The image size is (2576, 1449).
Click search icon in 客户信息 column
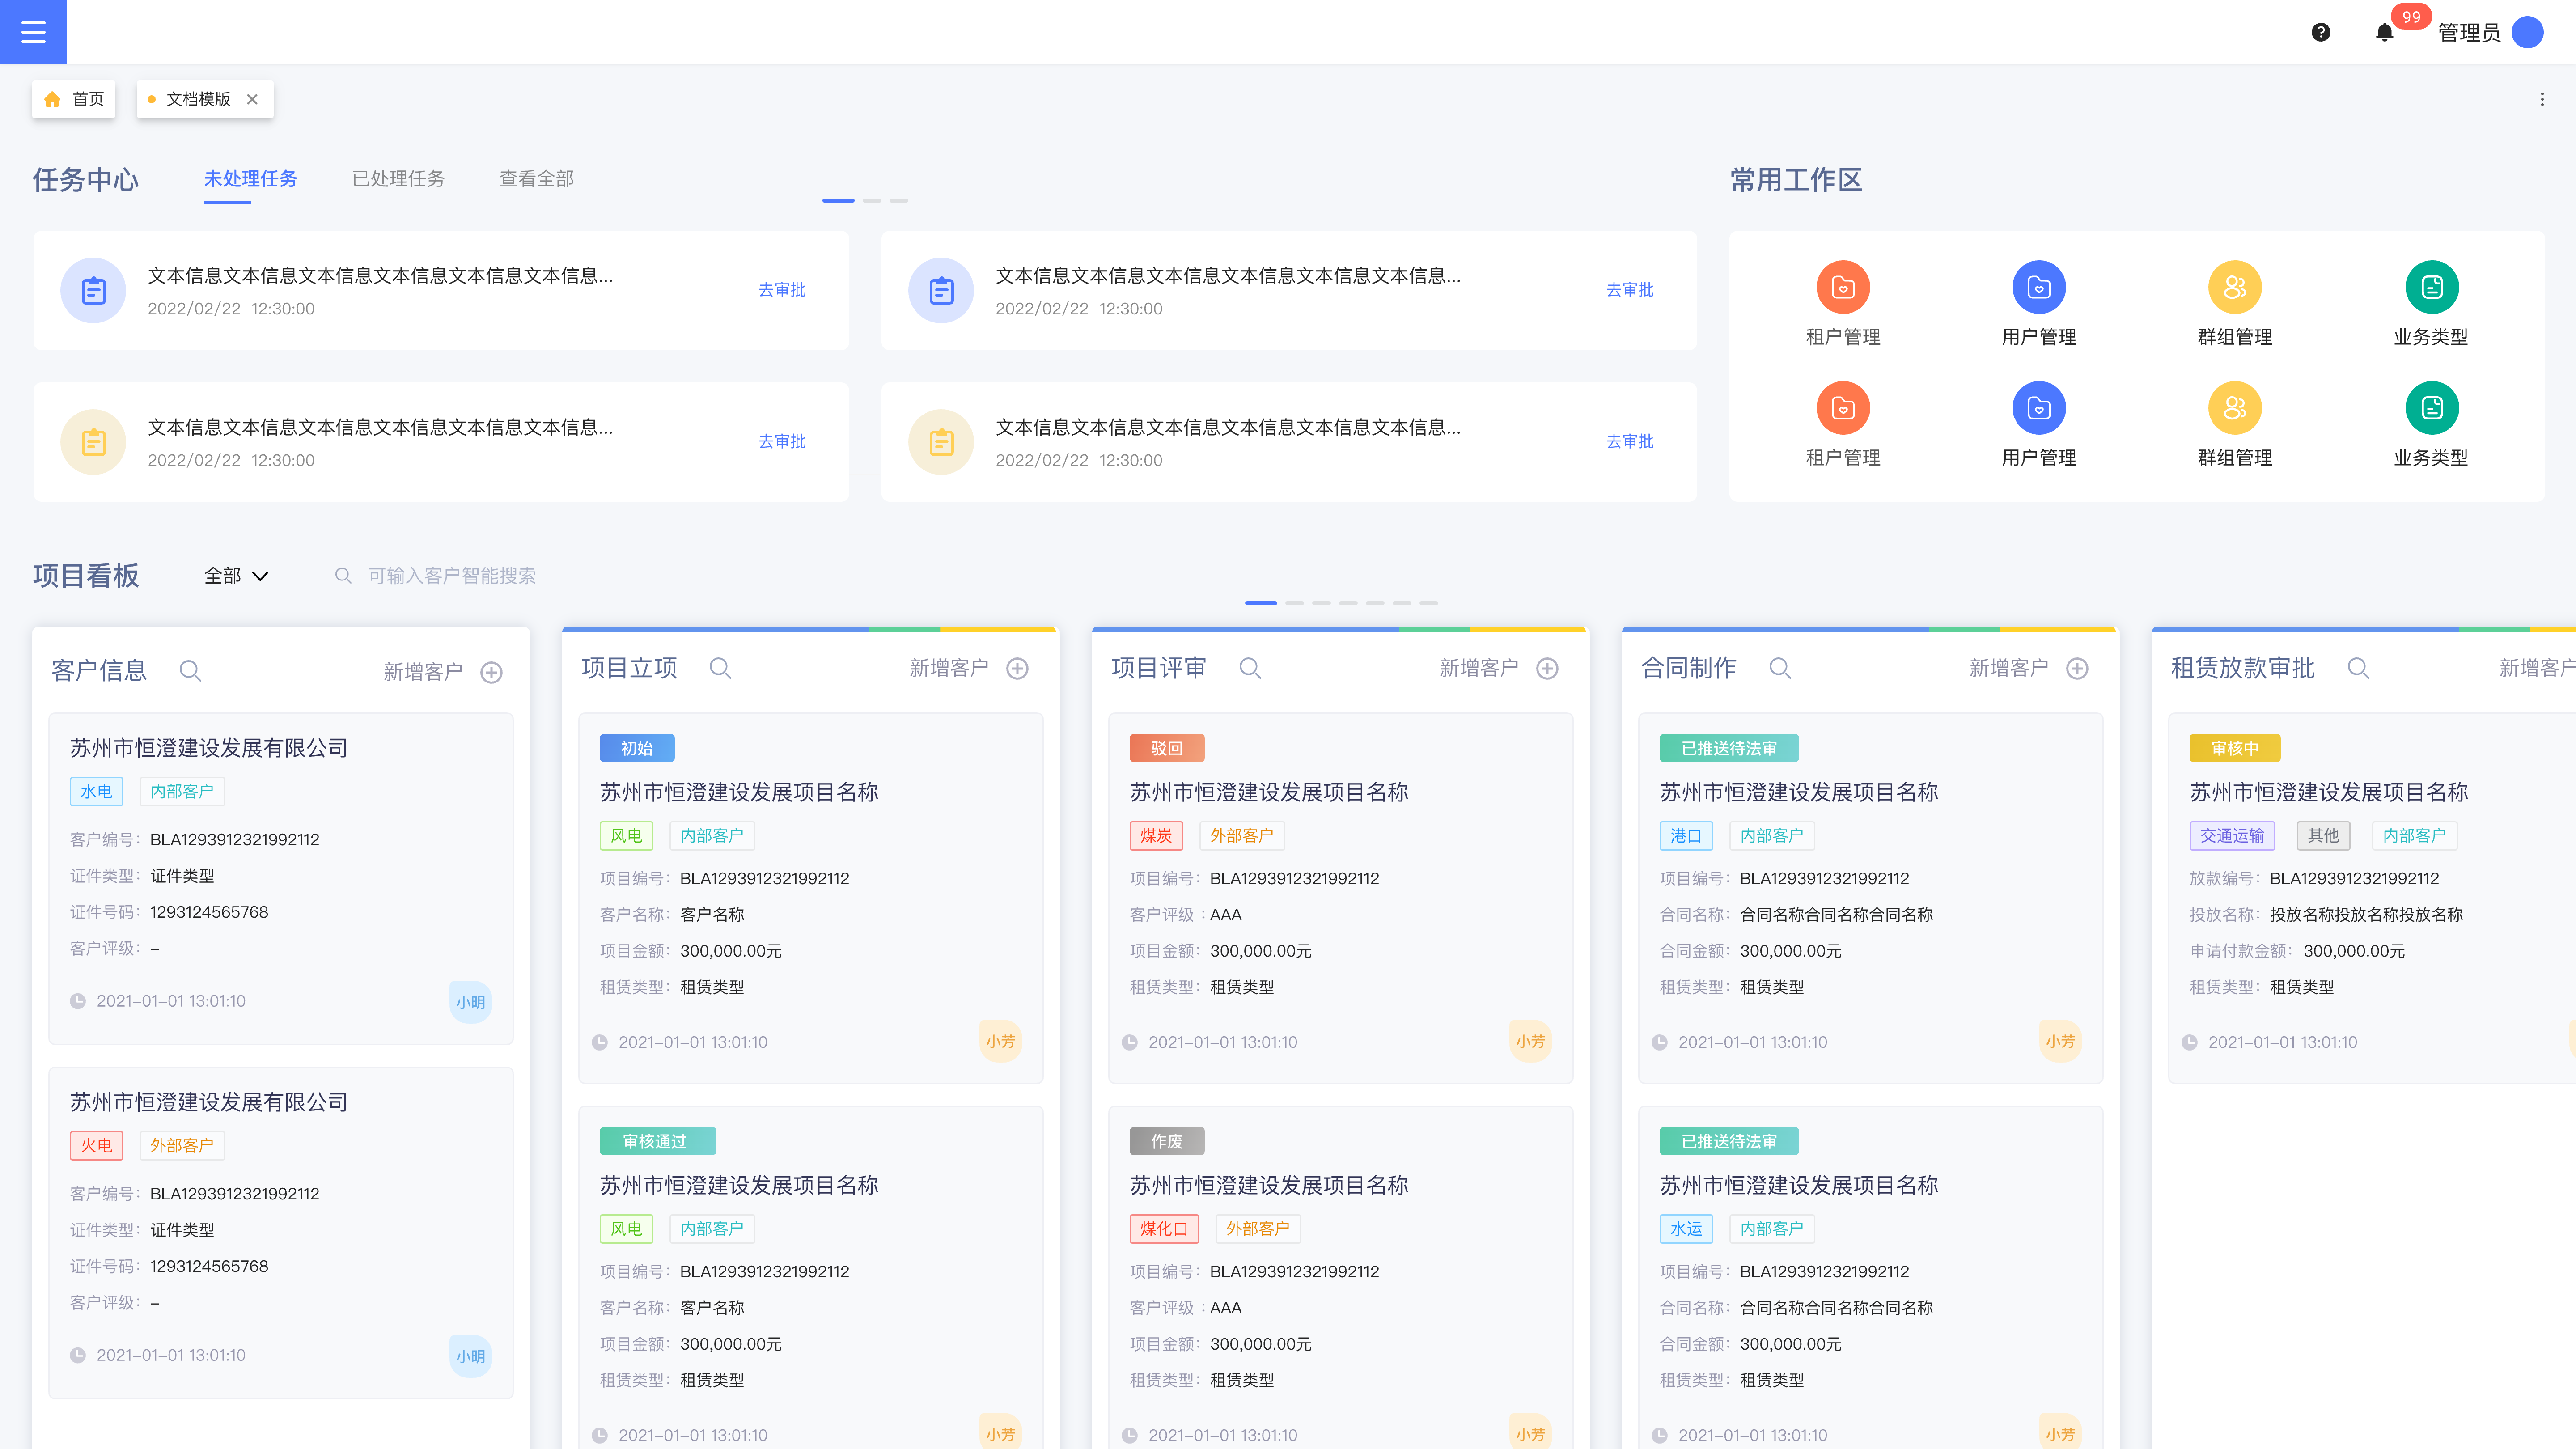tap(190, 671)
